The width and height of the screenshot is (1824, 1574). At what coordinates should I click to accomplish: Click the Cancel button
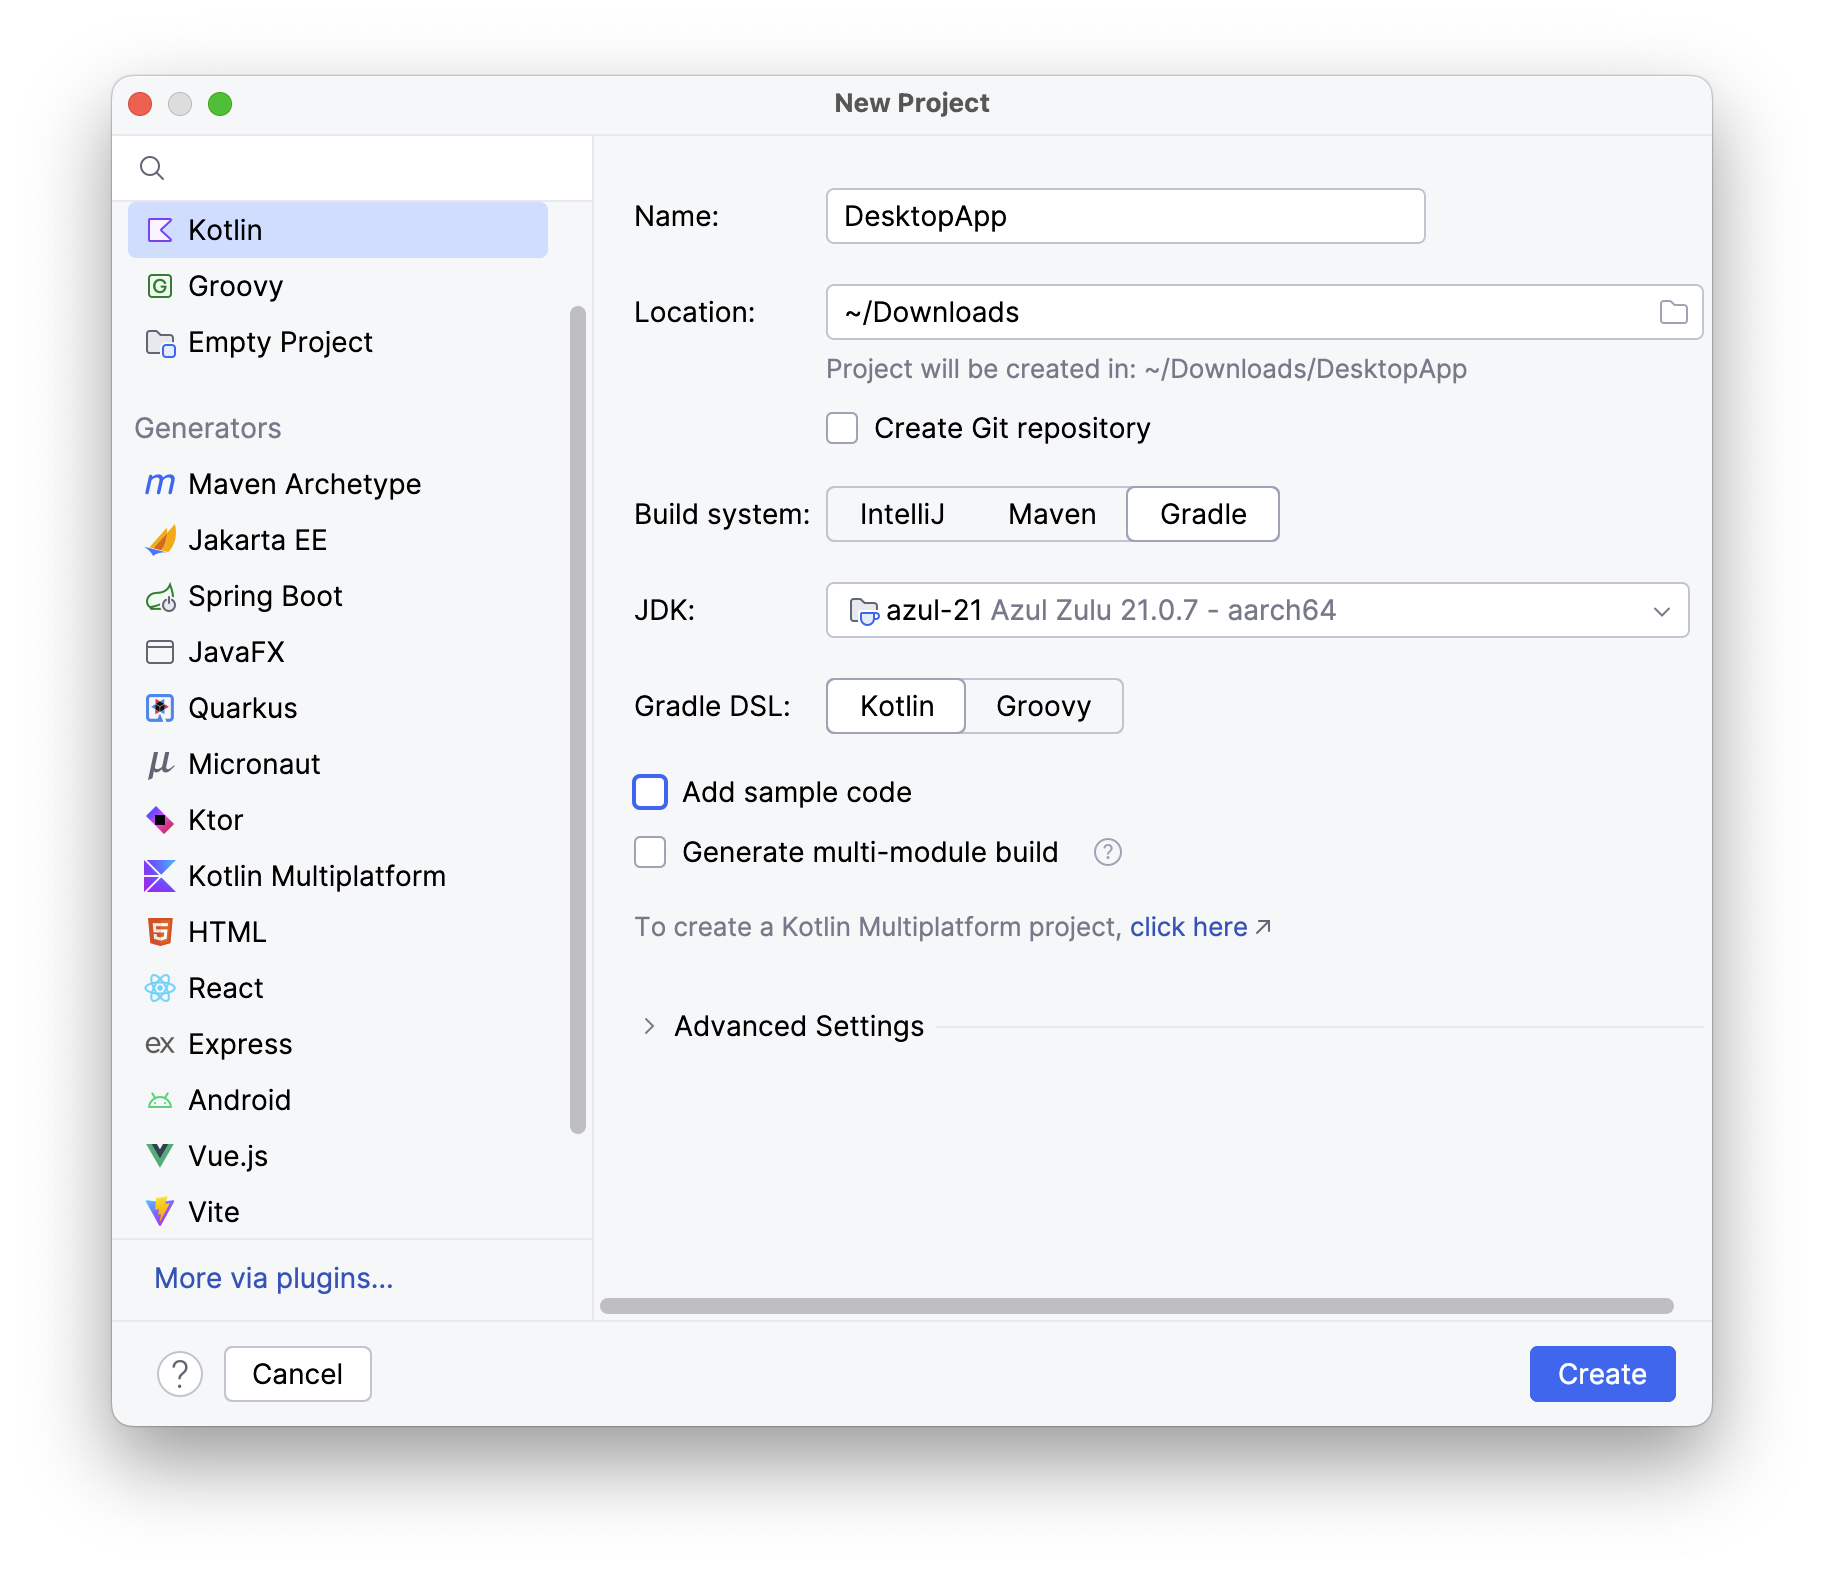pos(298,1374)
